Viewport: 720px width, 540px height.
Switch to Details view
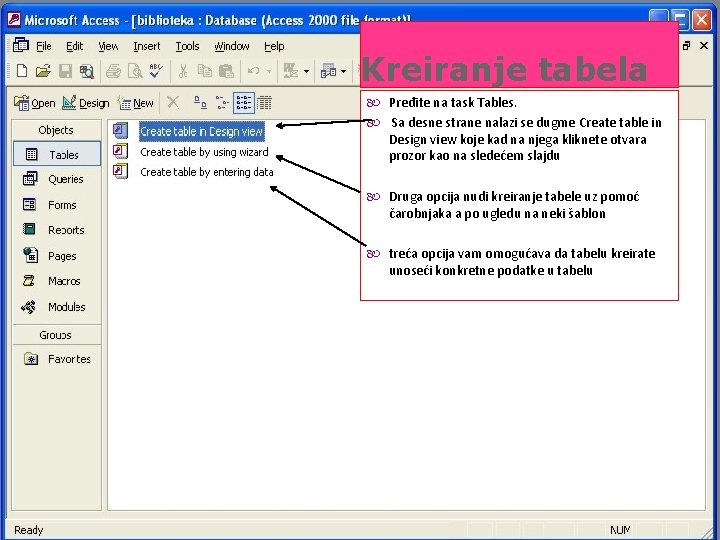click(264, 102)
